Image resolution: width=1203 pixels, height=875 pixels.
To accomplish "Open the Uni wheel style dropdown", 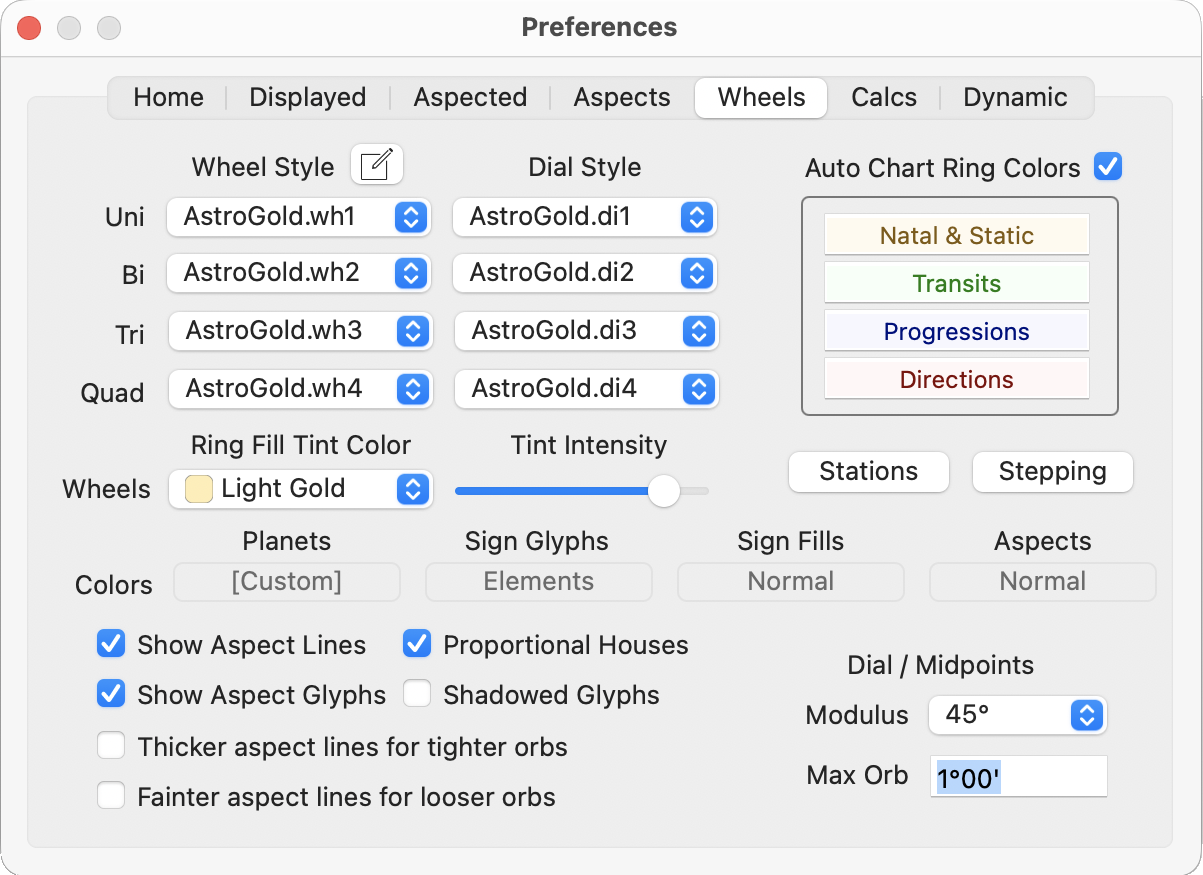I will click(x=410, y=217).
